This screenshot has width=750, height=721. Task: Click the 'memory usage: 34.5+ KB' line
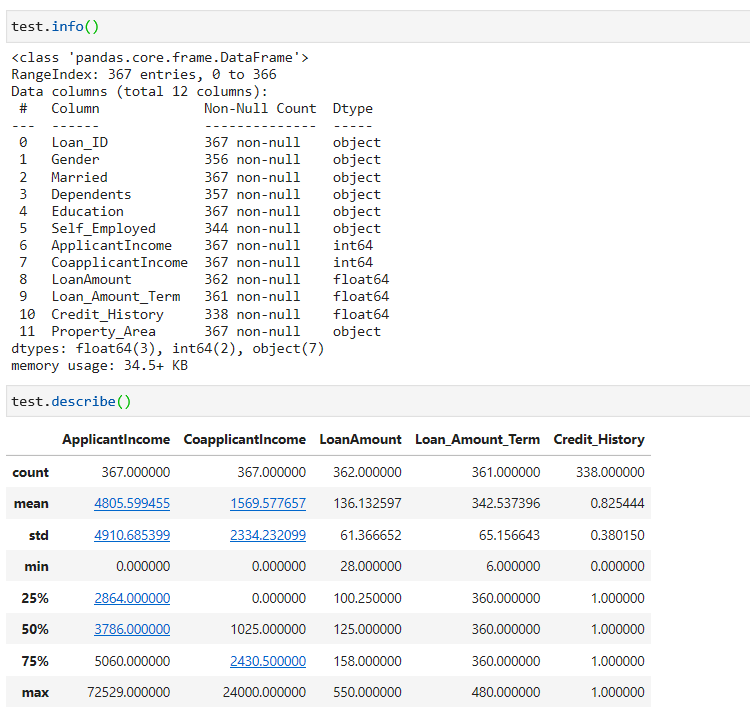99,366
